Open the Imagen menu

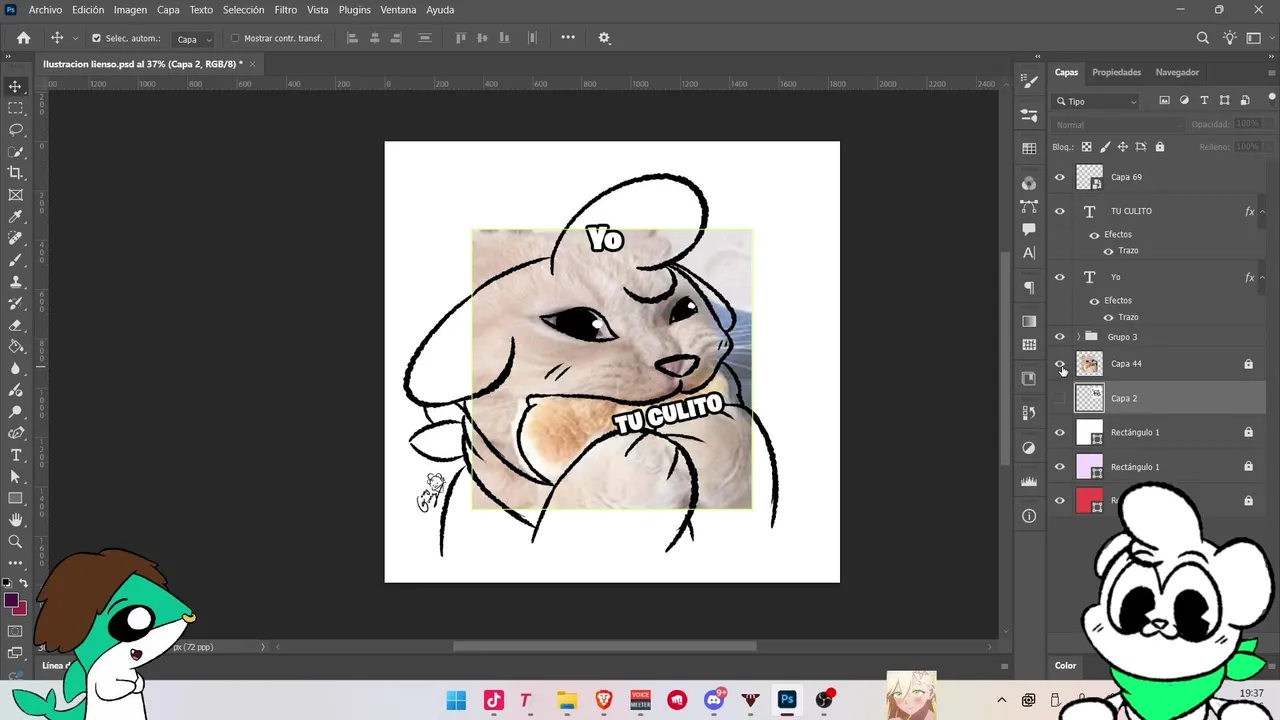pyautogui.click(x=130, y=10)
